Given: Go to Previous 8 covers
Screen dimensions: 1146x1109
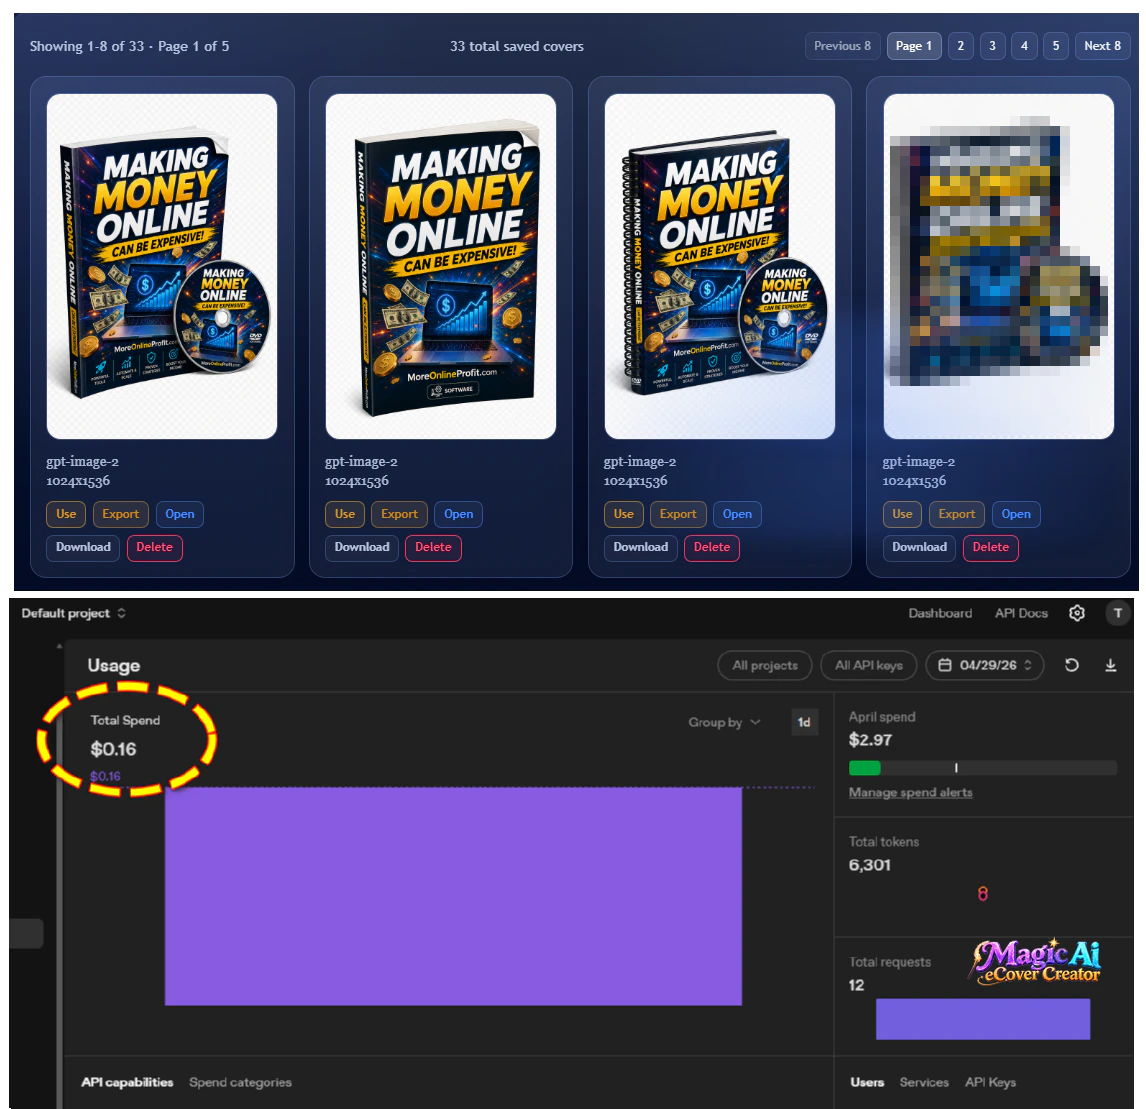Looking at the screenshot, I should [843, 46].
